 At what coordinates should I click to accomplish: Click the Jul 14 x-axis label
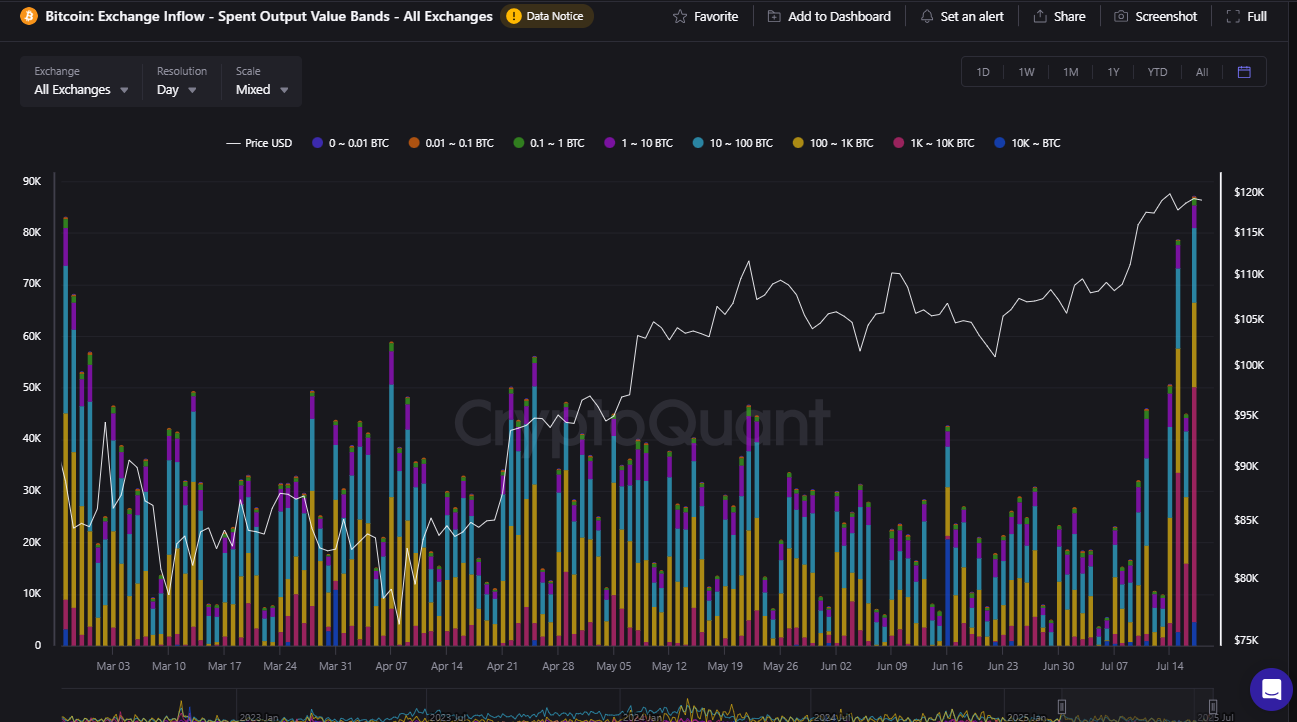pos(1170,665)
